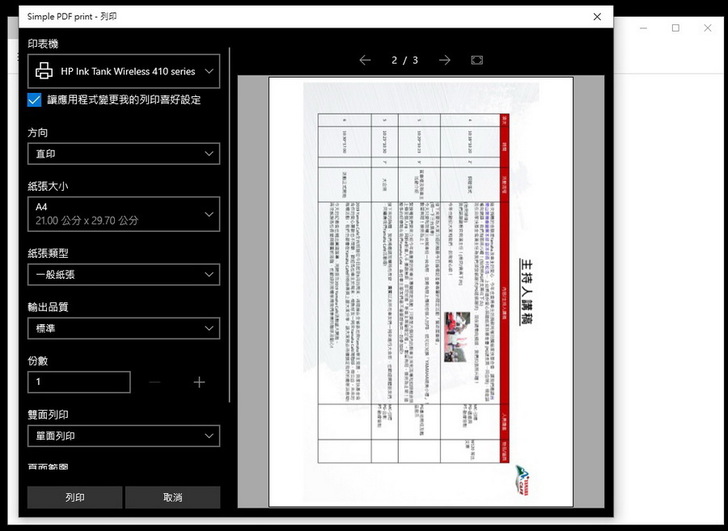
Task: Click the 2 / 3 page indicator
Action: point(404,60)
